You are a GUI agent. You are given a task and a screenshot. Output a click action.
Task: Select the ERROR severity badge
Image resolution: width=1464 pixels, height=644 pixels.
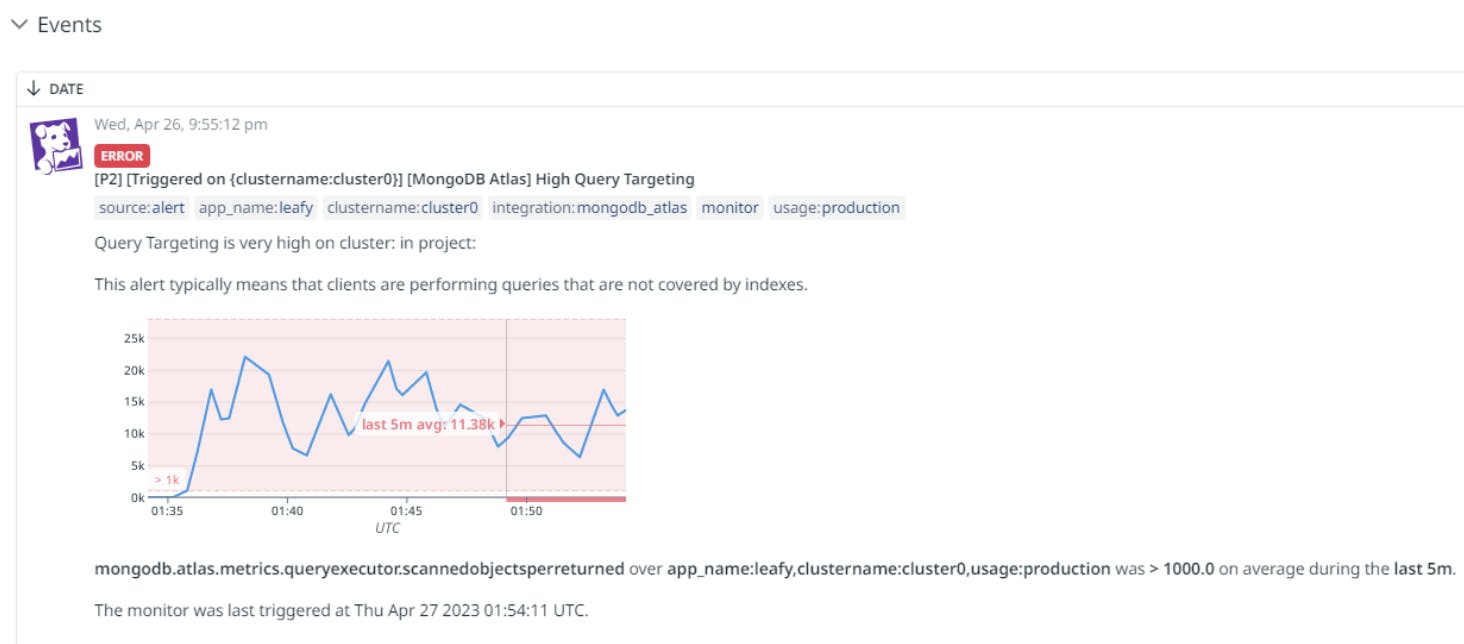(x=122, y=156)
